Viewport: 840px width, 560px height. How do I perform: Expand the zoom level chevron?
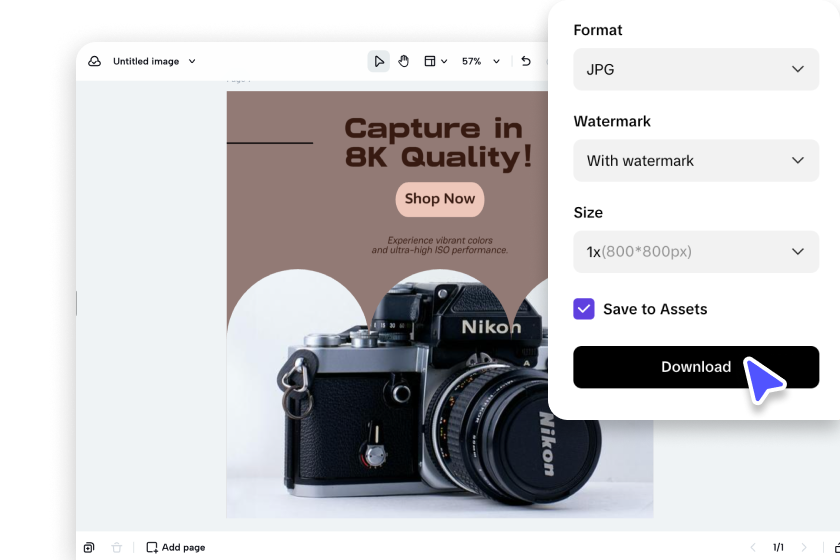(x=497, y=62)
